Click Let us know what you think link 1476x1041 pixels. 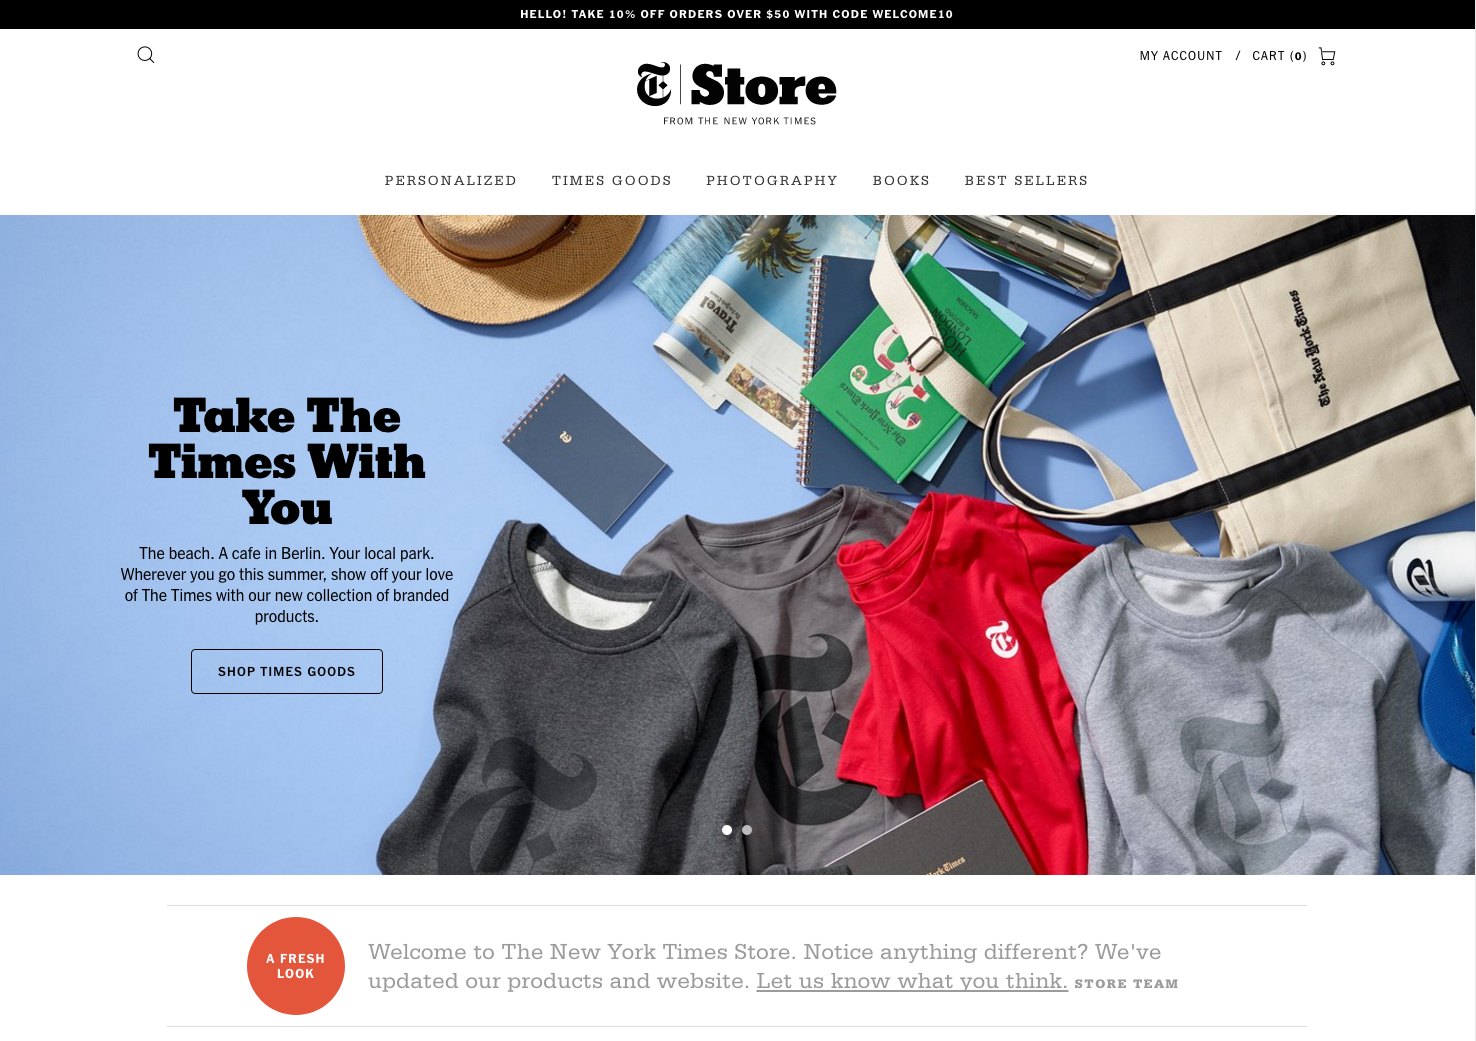point(912,981)
